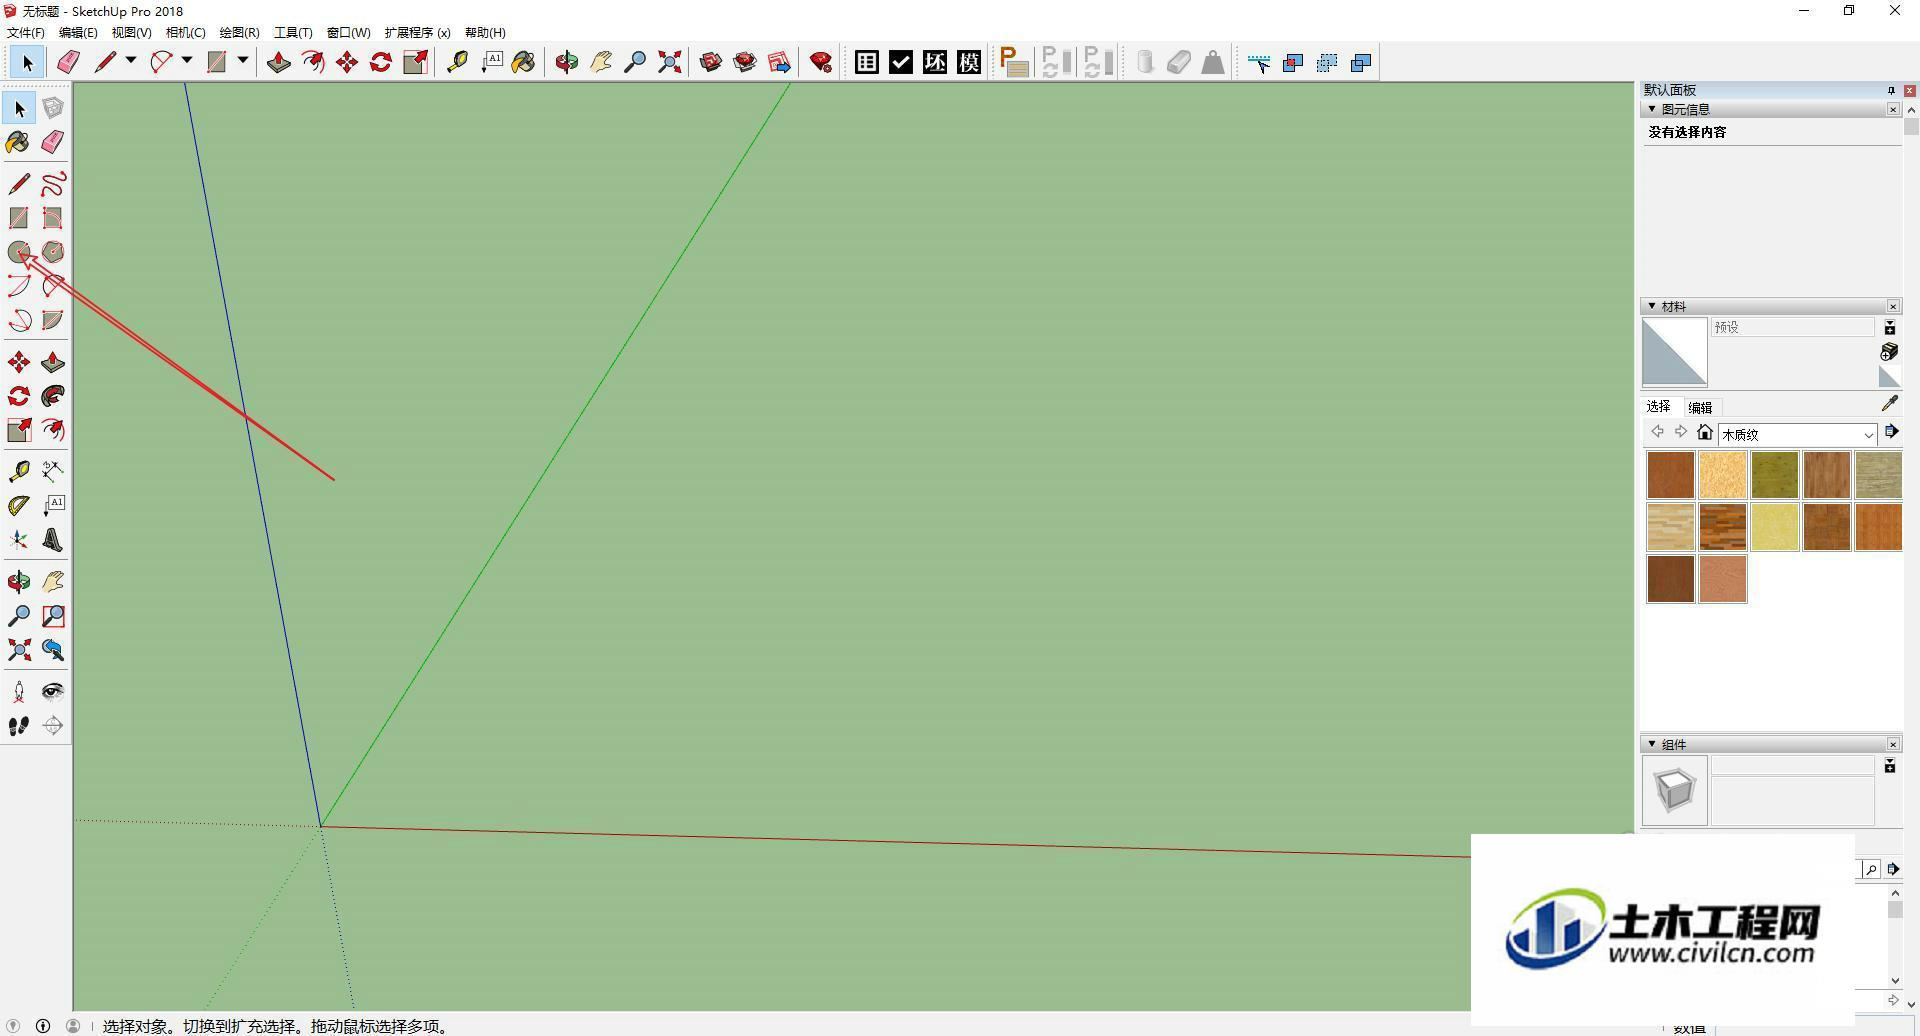Click the table grid plugin icon
1920x1036 pixels.
pyautogui.click(x=867, y=62)
